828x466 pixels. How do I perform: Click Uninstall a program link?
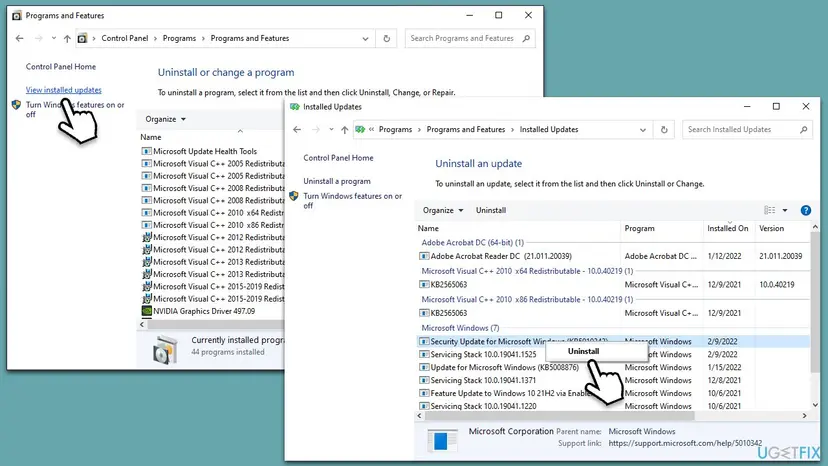(x=337, y=181)
